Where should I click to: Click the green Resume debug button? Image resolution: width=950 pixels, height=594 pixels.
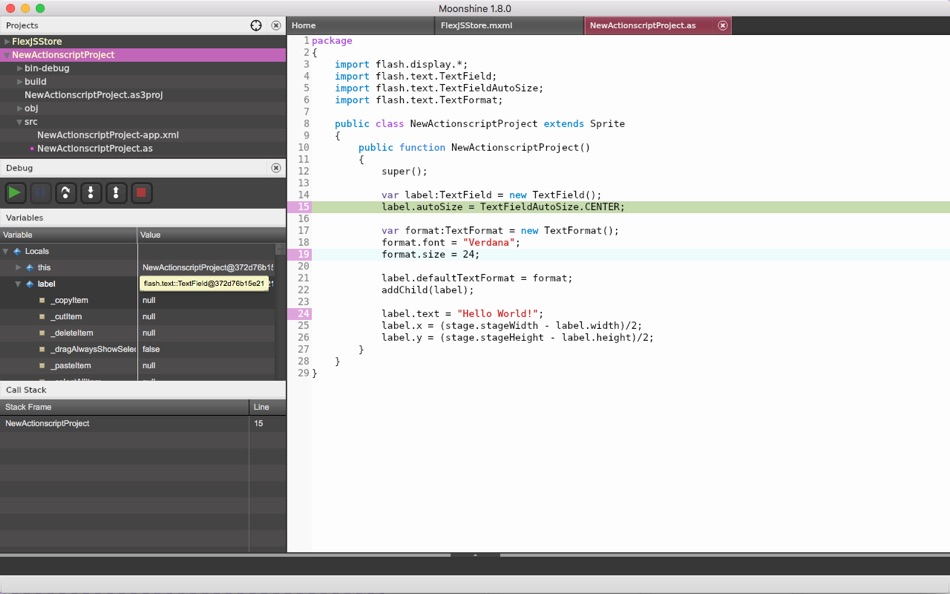(x=15, y=193)
